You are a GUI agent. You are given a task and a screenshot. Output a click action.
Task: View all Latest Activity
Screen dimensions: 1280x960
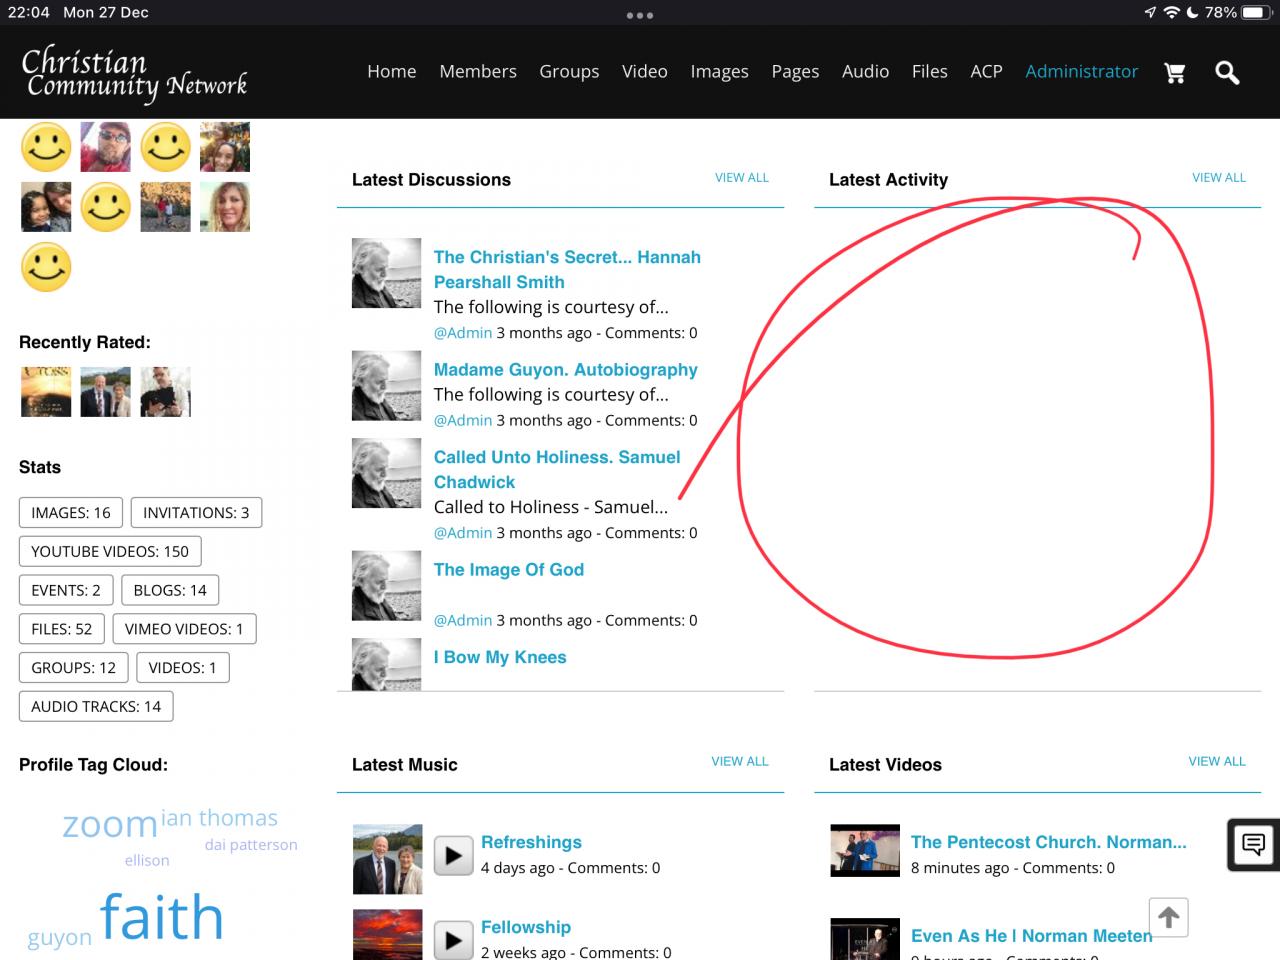[x=1219, y=177]
